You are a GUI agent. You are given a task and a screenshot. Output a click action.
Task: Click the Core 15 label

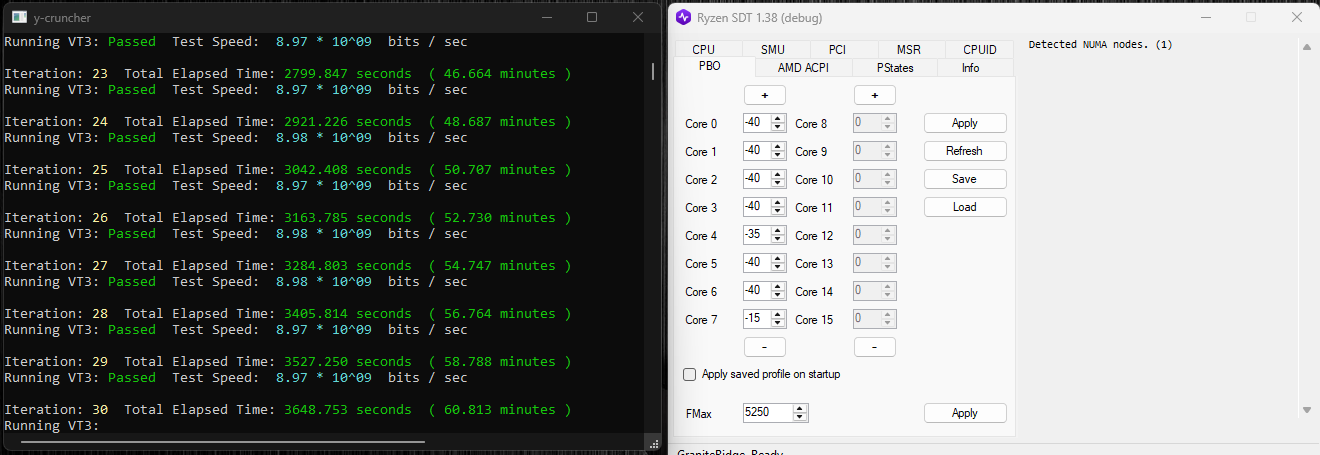[x=814, y=320]
